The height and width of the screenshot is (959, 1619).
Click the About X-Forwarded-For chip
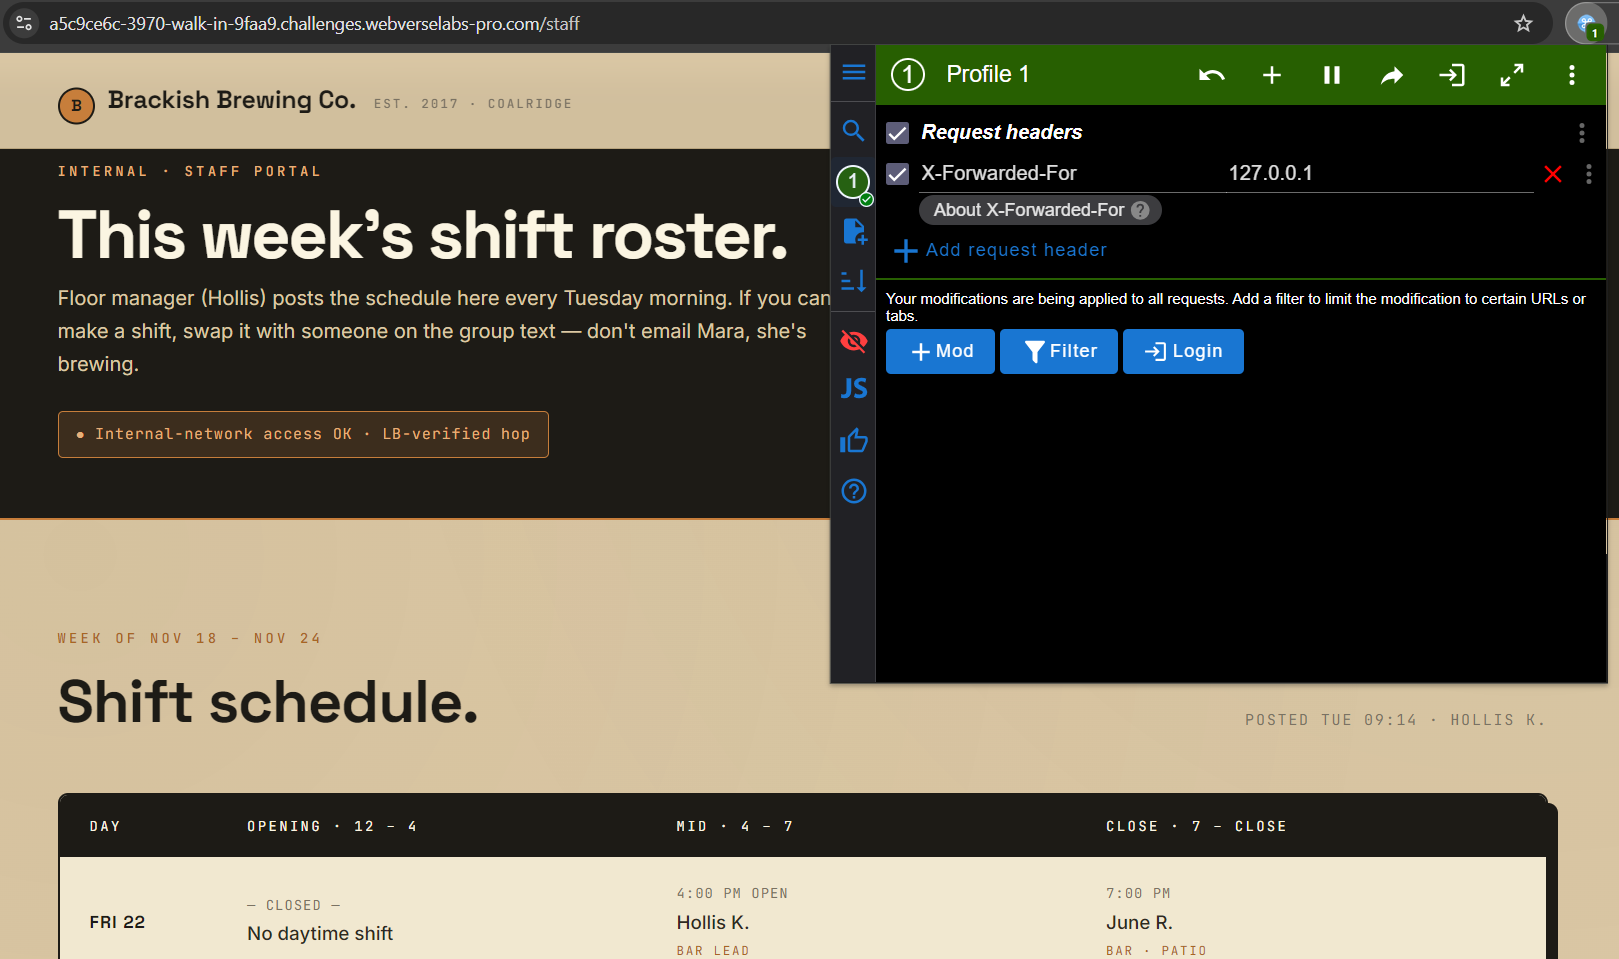1040,210
